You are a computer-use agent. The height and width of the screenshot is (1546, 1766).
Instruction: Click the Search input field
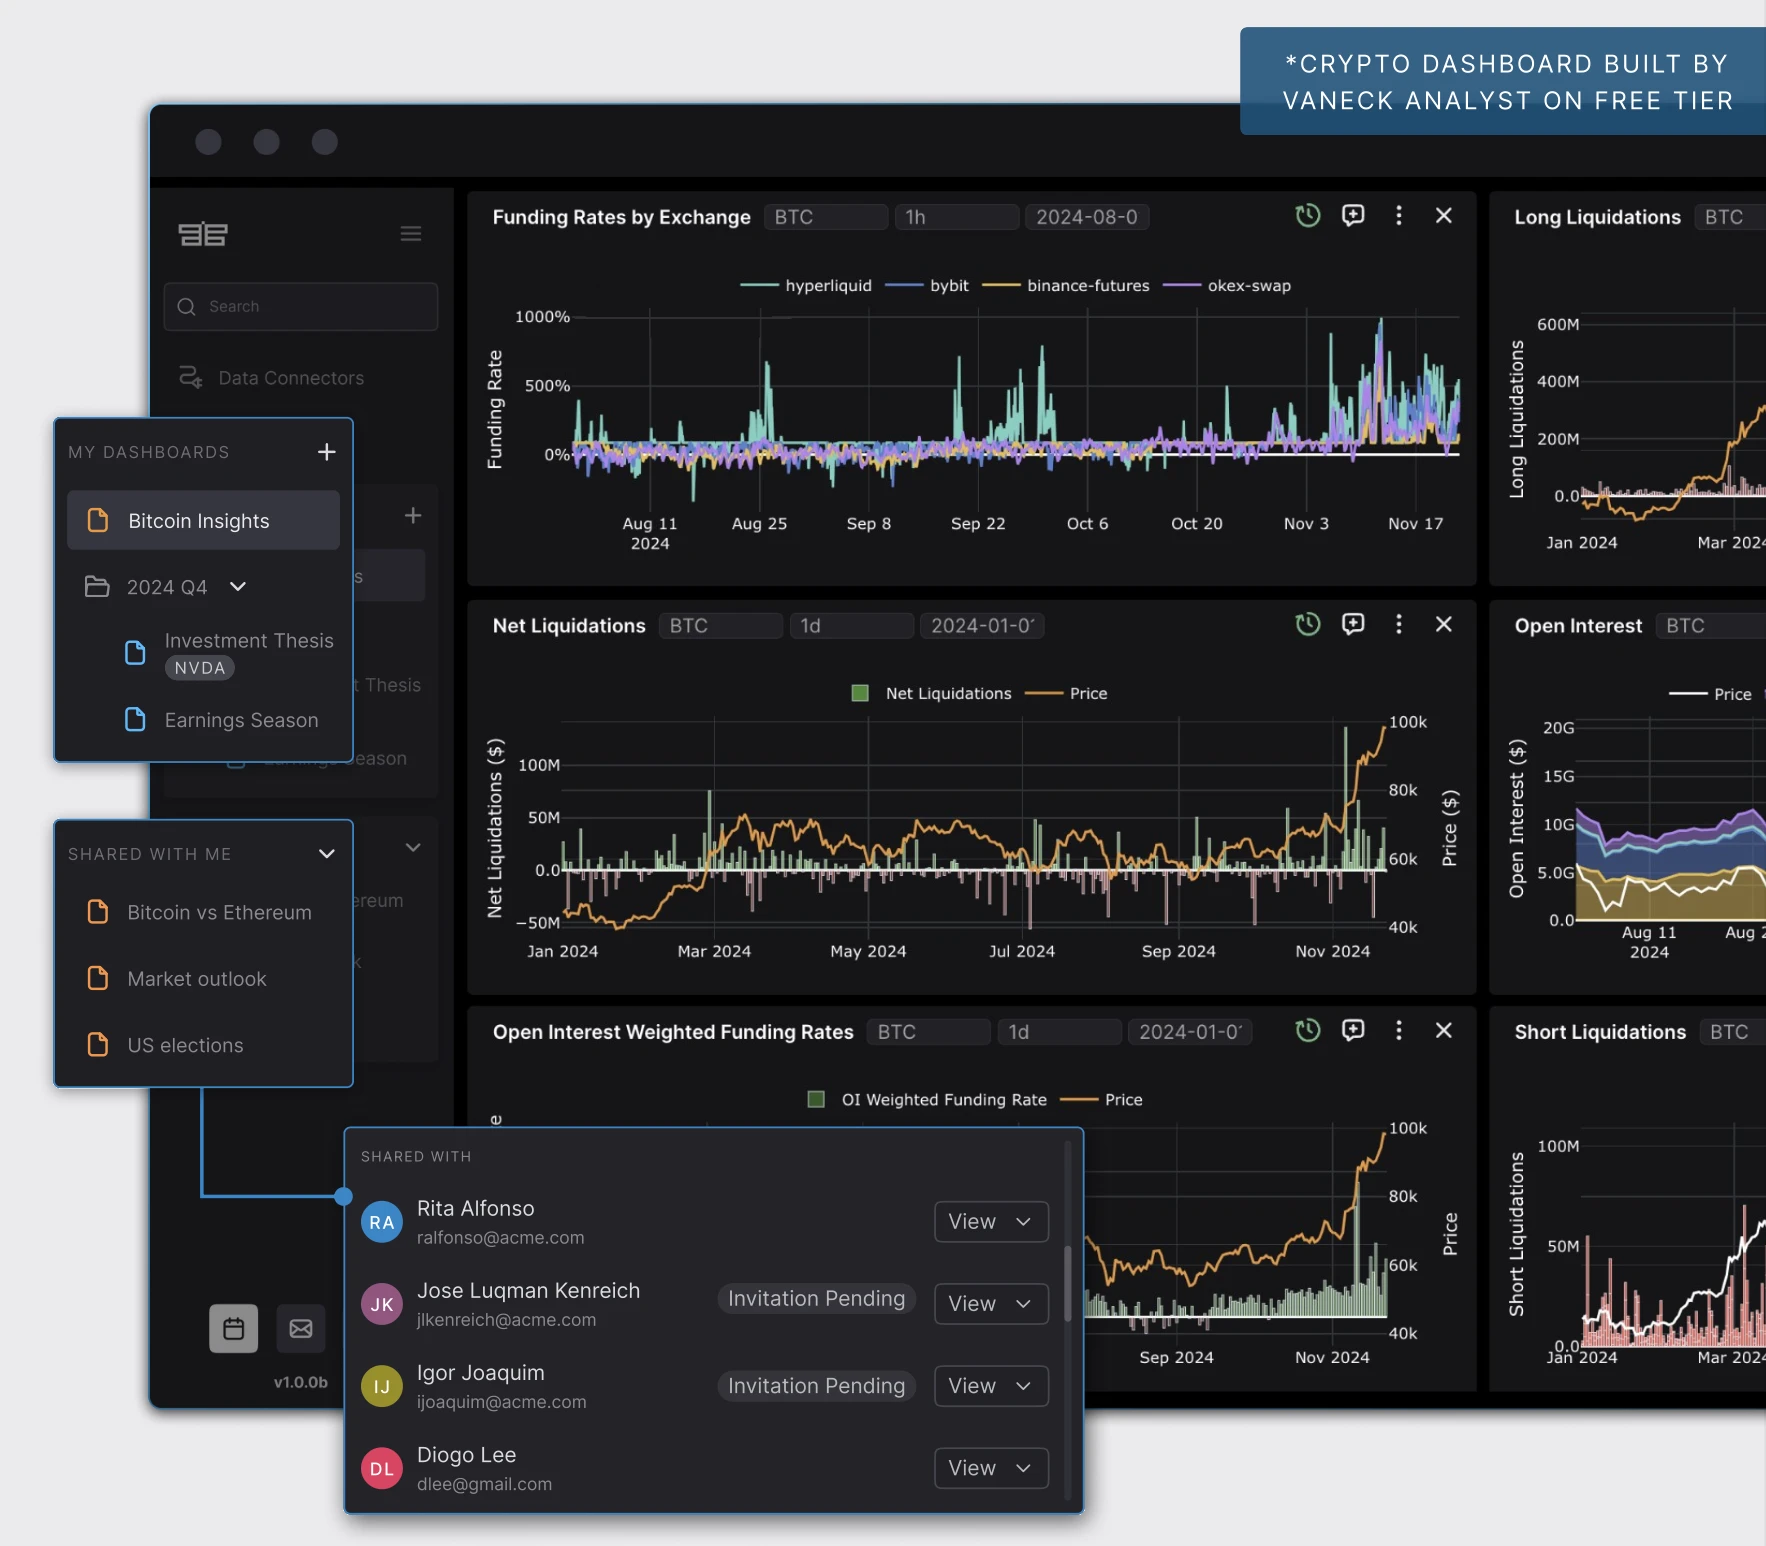(301, 307)
